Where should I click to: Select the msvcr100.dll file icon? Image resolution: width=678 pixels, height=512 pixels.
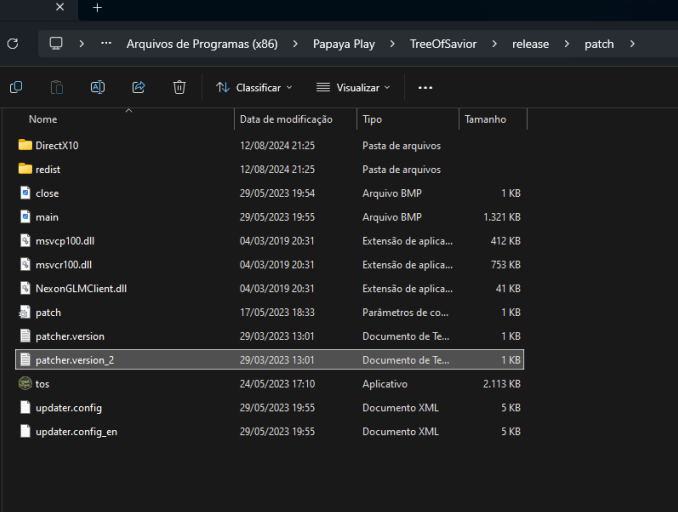25,264
